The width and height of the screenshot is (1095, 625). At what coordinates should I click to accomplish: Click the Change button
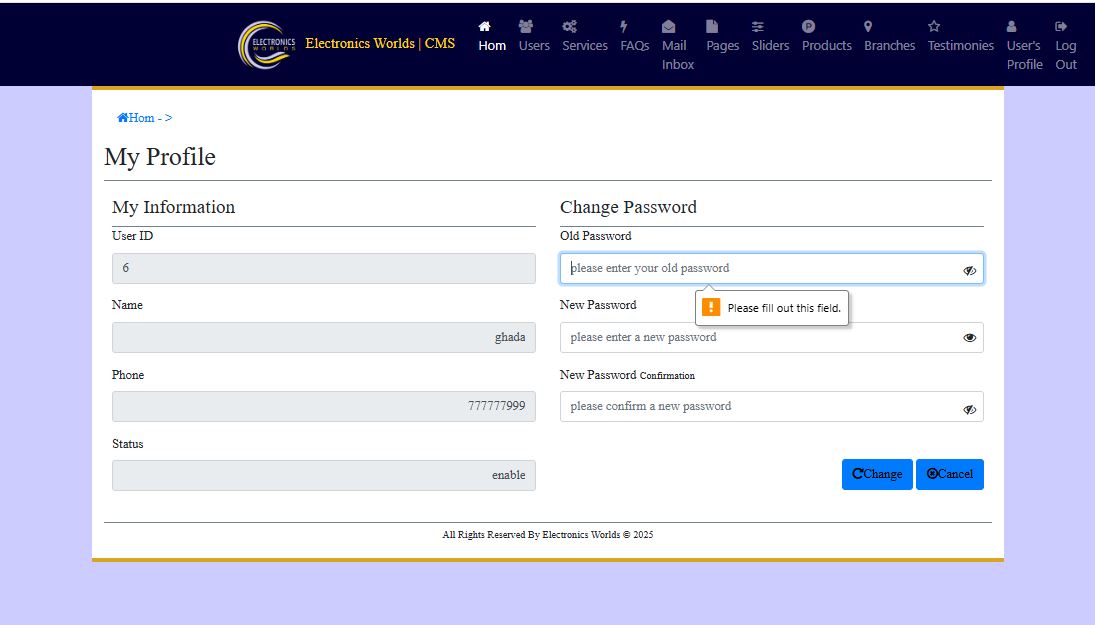point(877,474)
